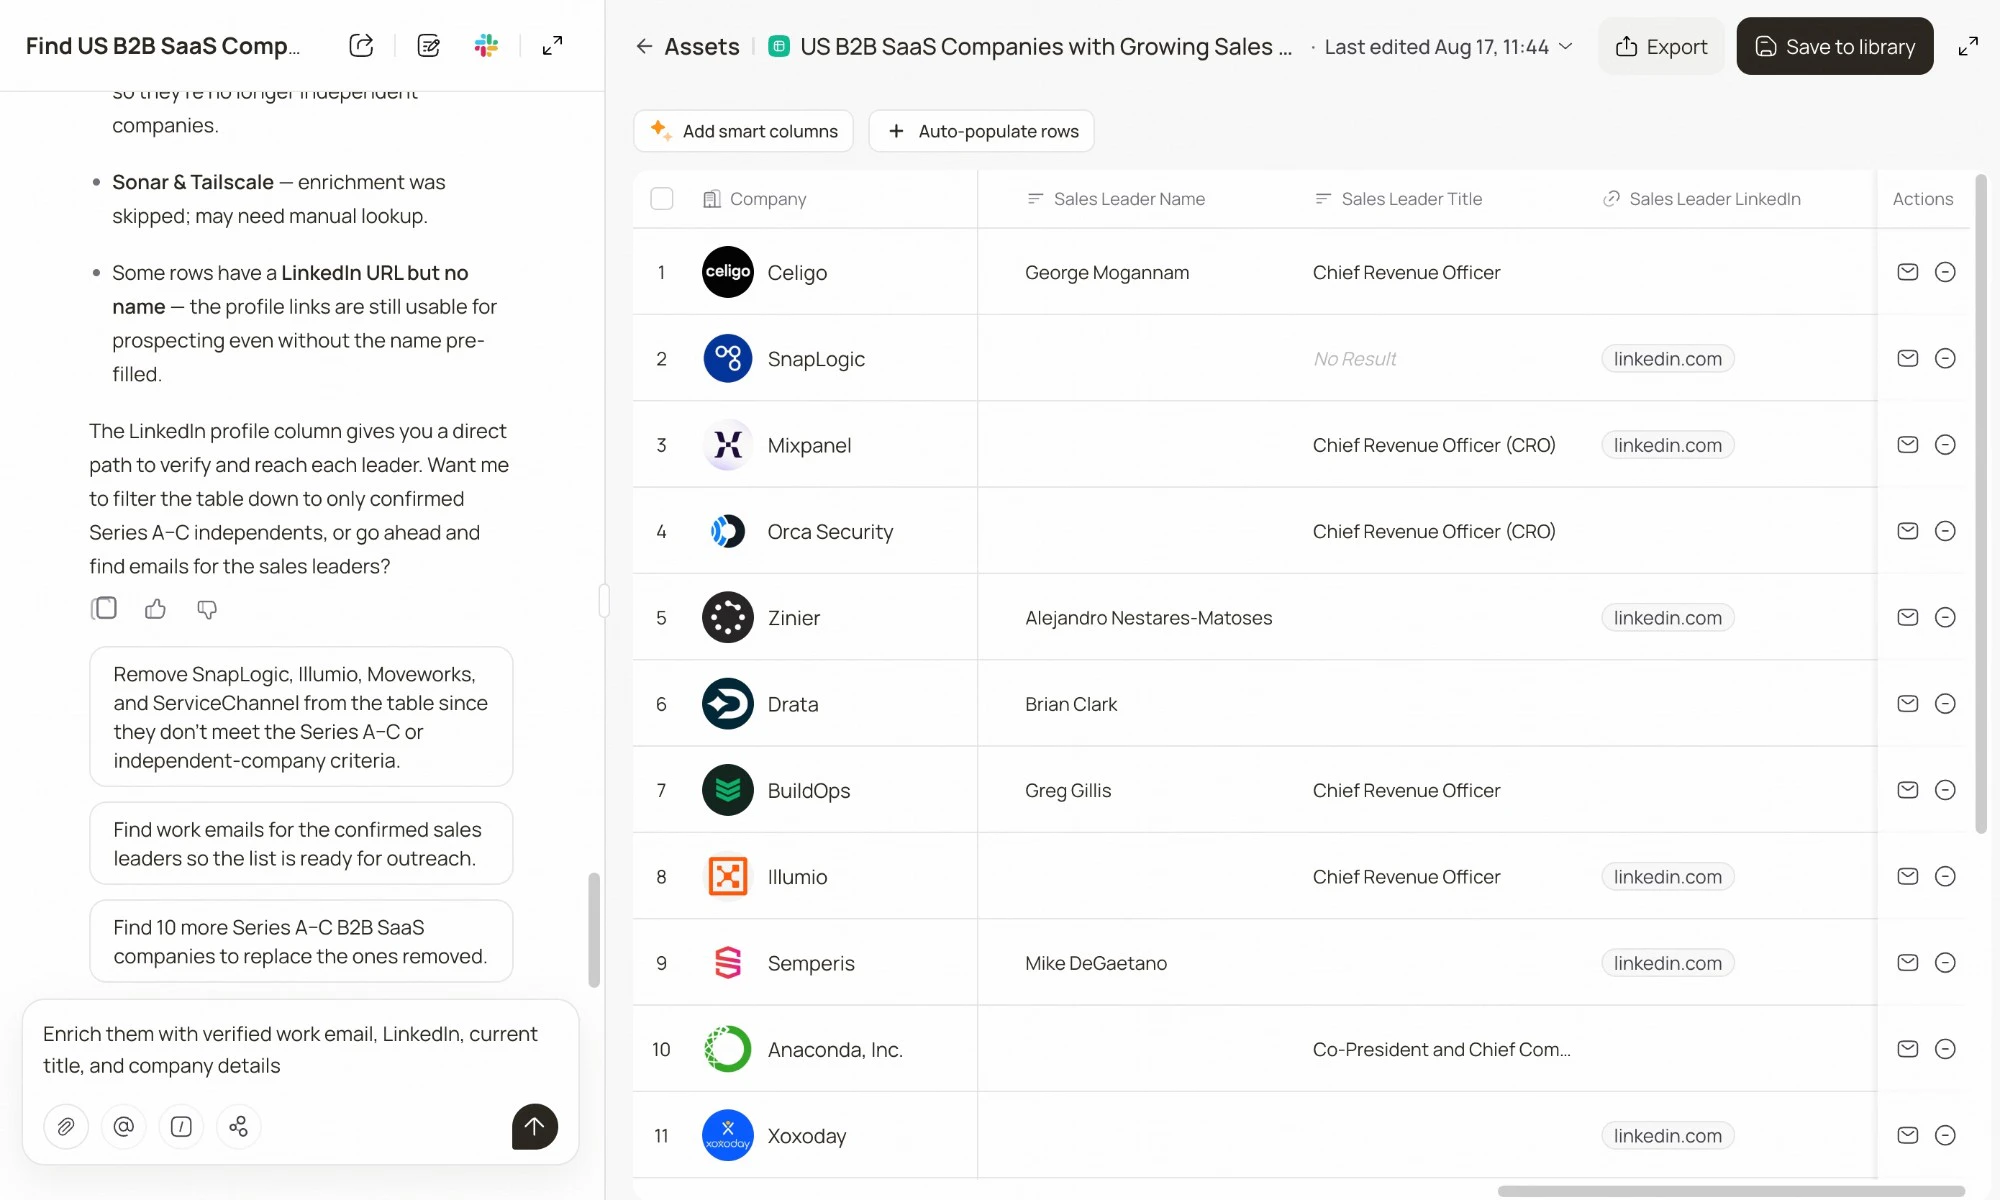Open the linkedin.com link for Xoxoday
Viewport: 2000px width, 1200px height.
pos(1667,1136)
